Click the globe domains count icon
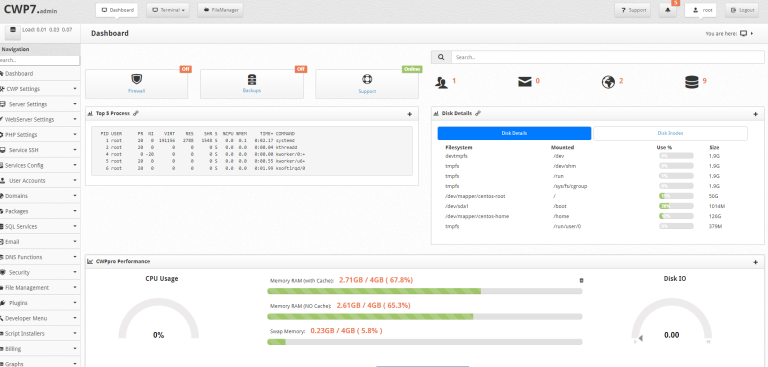The width and height of the screenshot is (768, 367). [608, 82]
